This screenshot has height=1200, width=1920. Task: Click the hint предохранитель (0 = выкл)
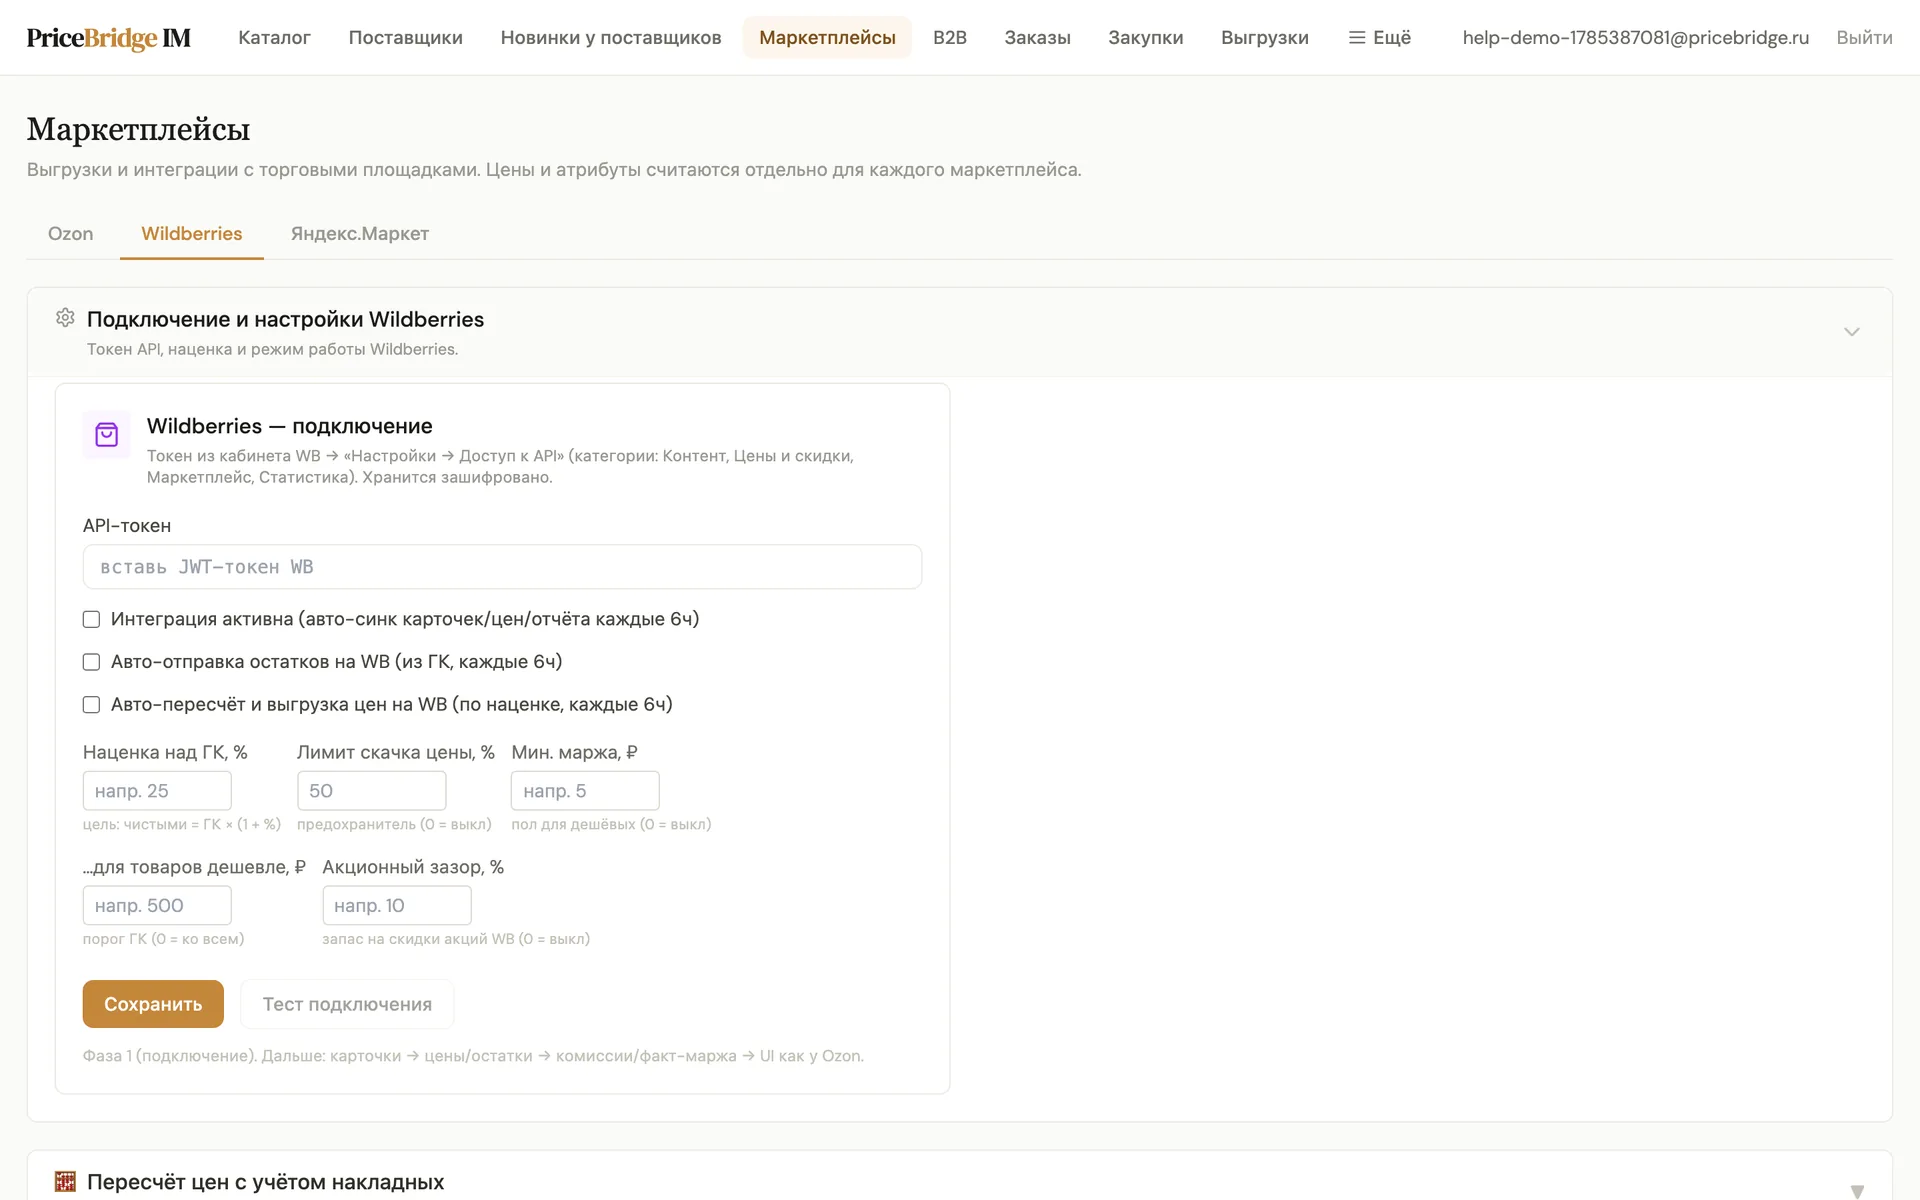pos(394,825)
